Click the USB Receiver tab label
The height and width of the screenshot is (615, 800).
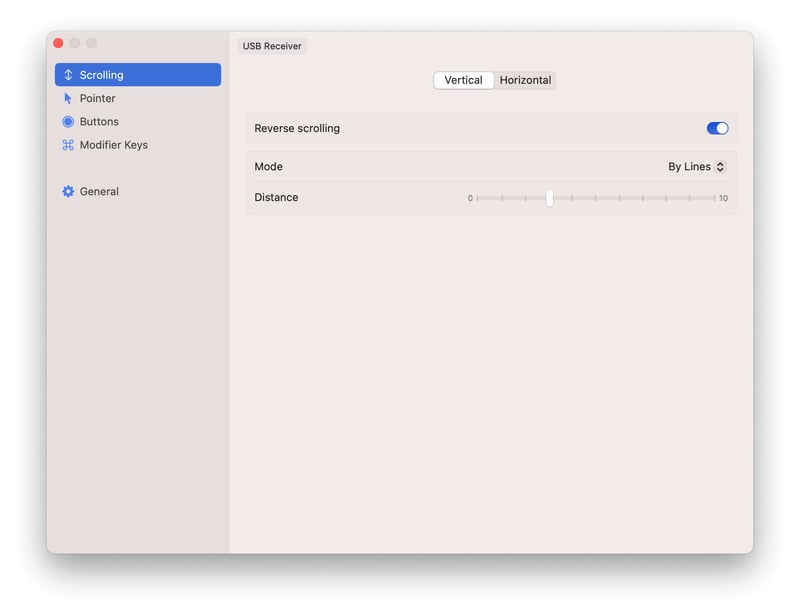[x=271, y=46]
